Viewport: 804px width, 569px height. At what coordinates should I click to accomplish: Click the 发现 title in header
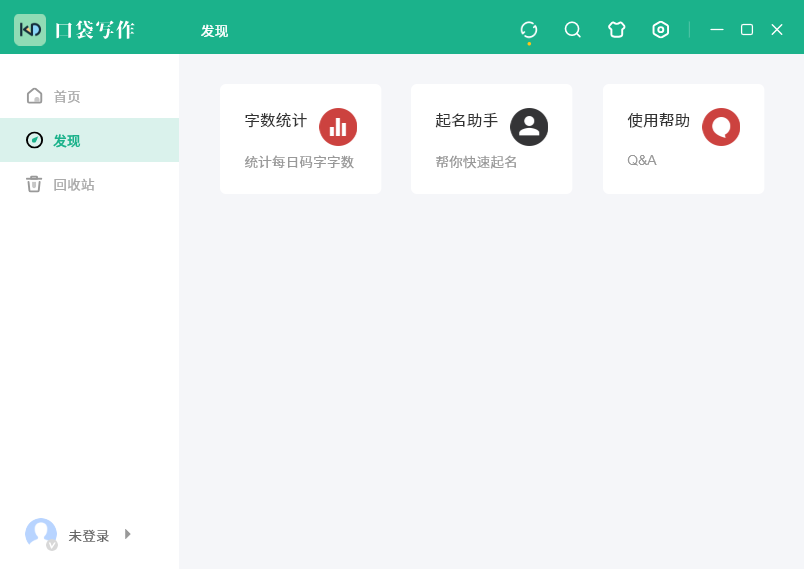214,31
